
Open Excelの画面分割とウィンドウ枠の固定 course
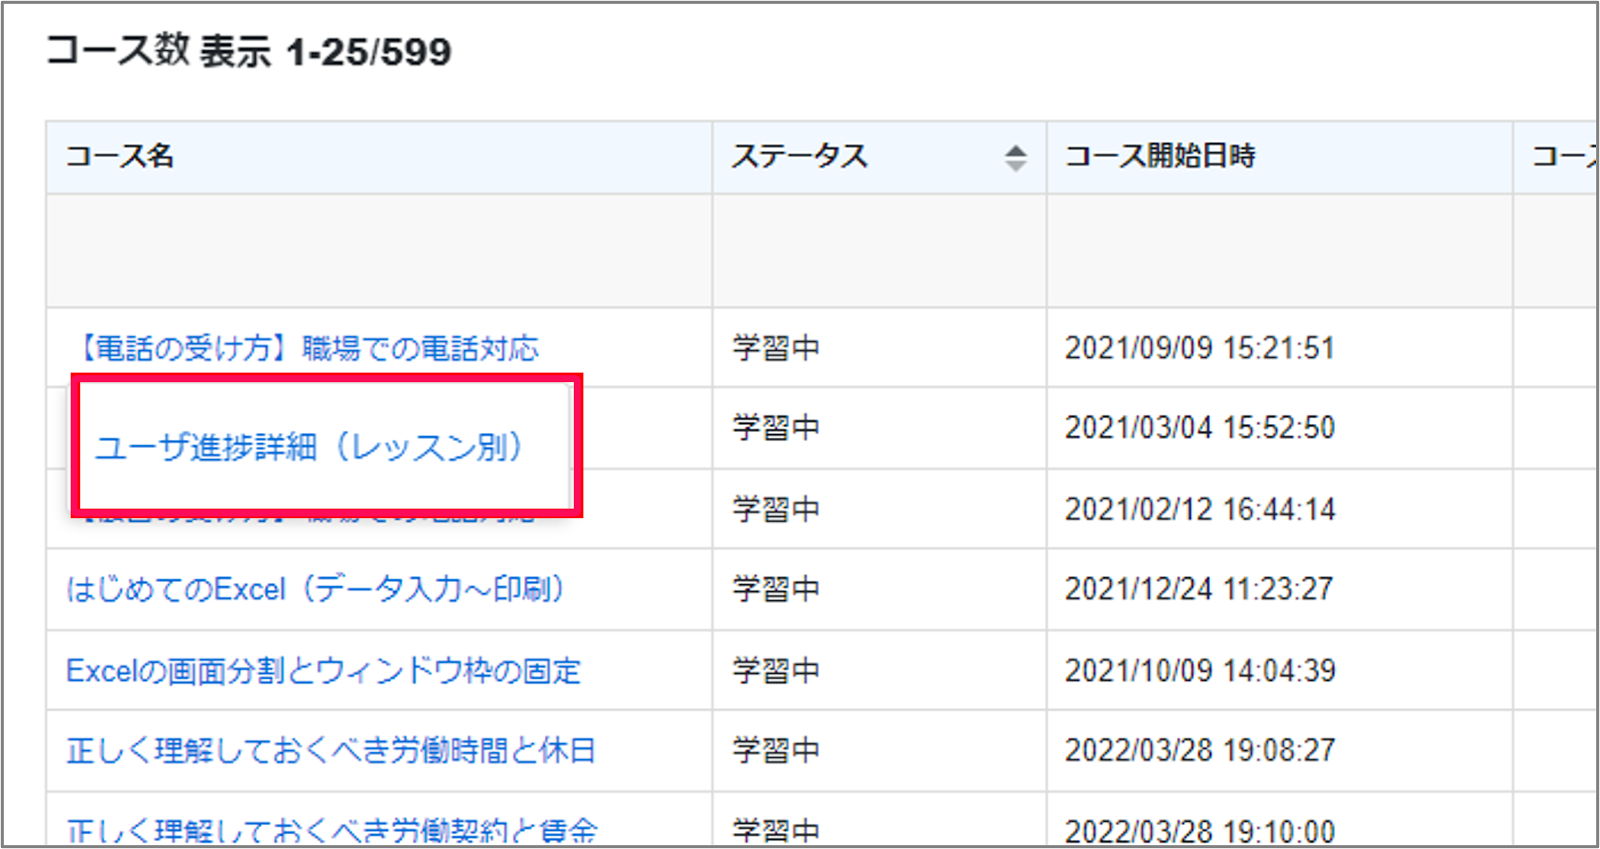point(323,670)
